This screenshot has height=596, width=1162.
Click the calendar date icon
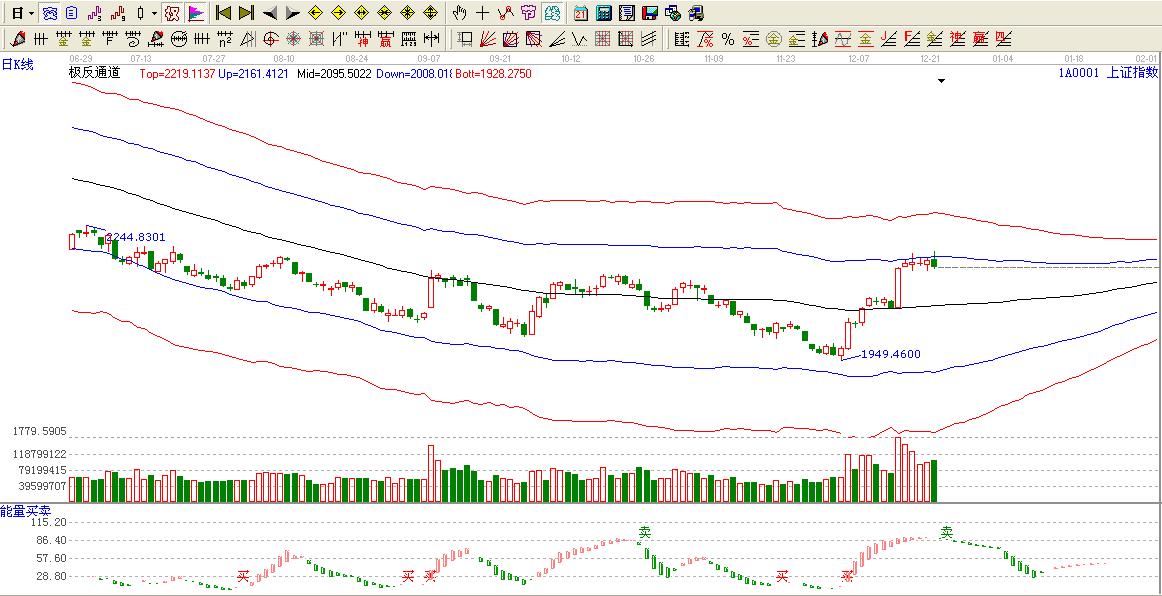click(581, 13)
